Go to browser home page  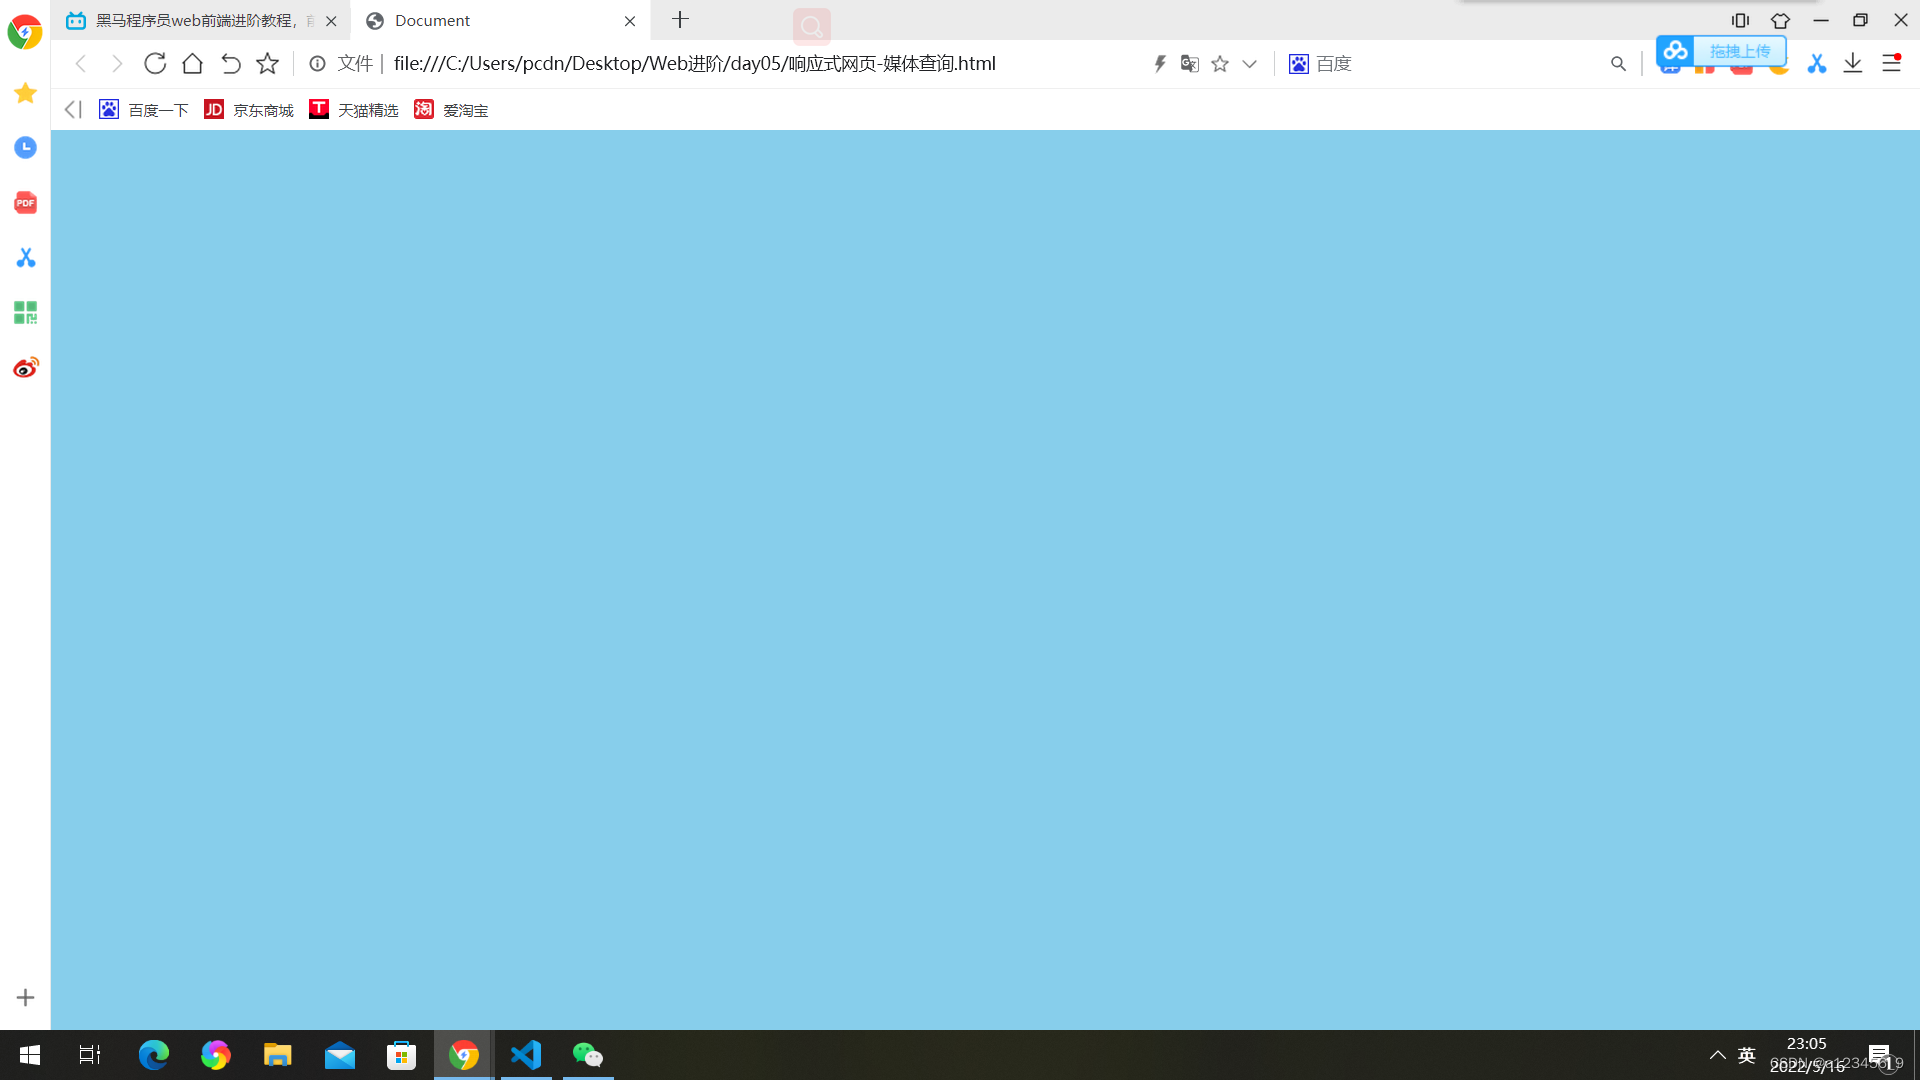(192, 63)
